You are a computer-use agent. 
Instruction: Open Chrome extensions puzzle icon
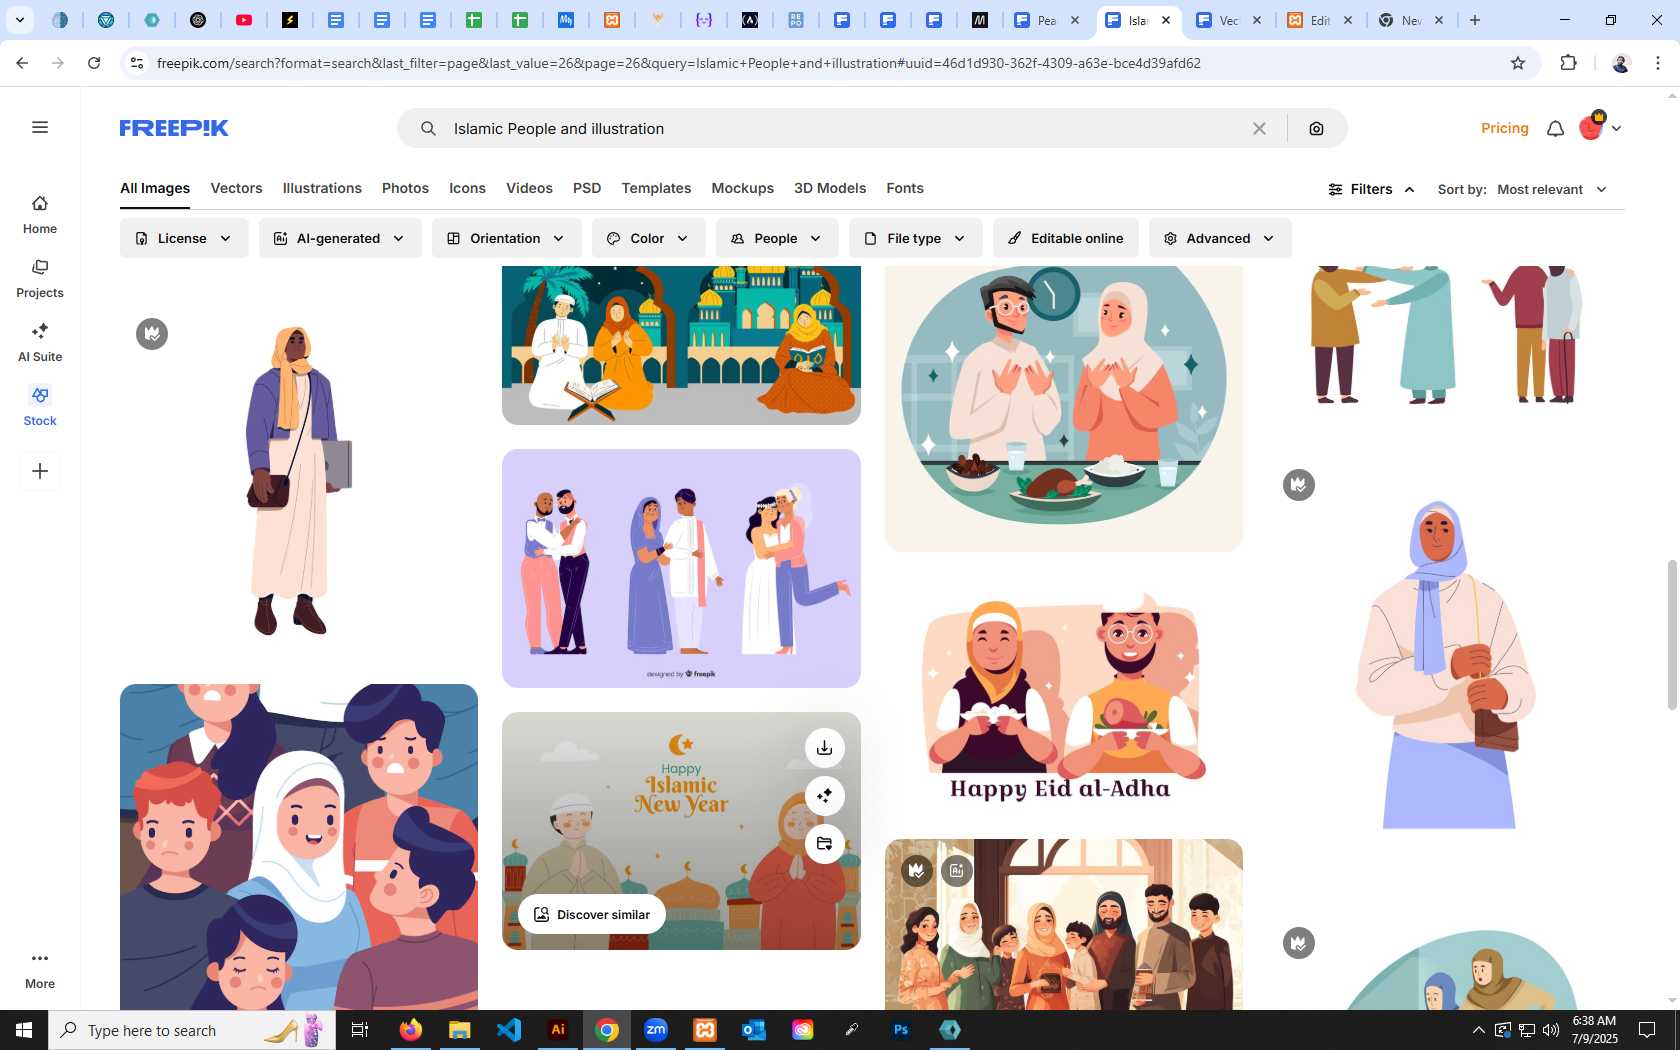point(1568,63)
